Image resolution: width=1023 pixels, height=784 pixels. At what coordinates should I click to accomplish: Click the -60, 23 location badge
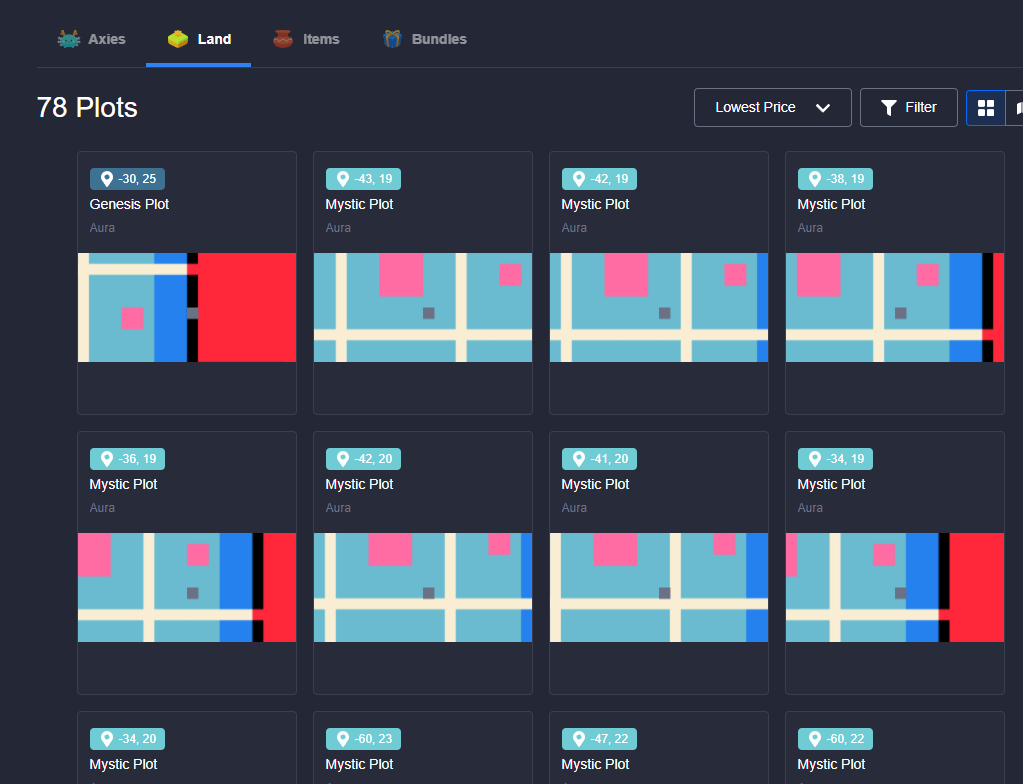coord(363,738)
